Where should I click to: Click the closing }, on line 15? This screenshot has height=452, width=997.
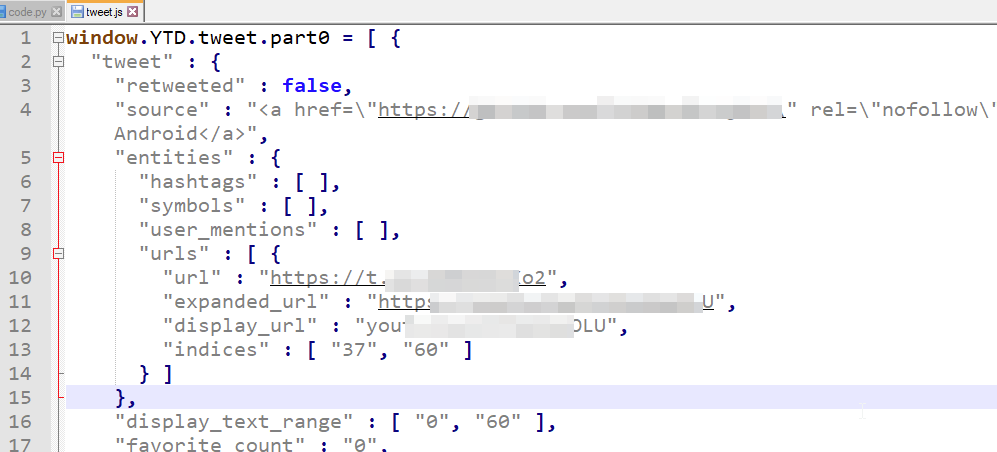tap(126, 398)
